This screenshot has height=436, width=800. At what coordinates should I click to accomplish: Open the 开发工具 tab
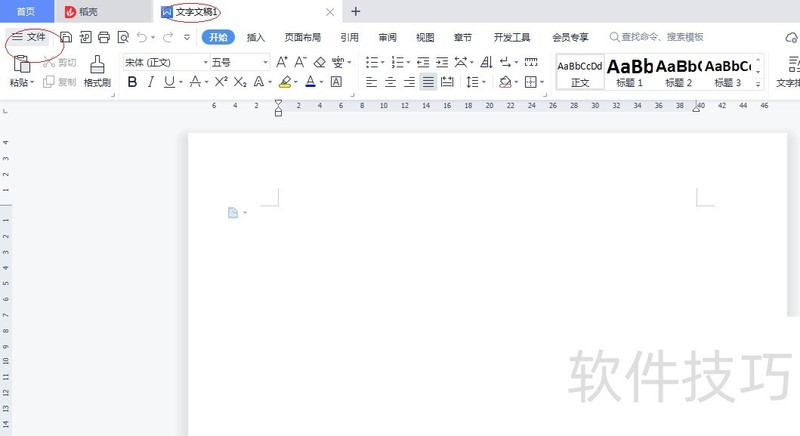pyautogui.click(x=512, y=37)
